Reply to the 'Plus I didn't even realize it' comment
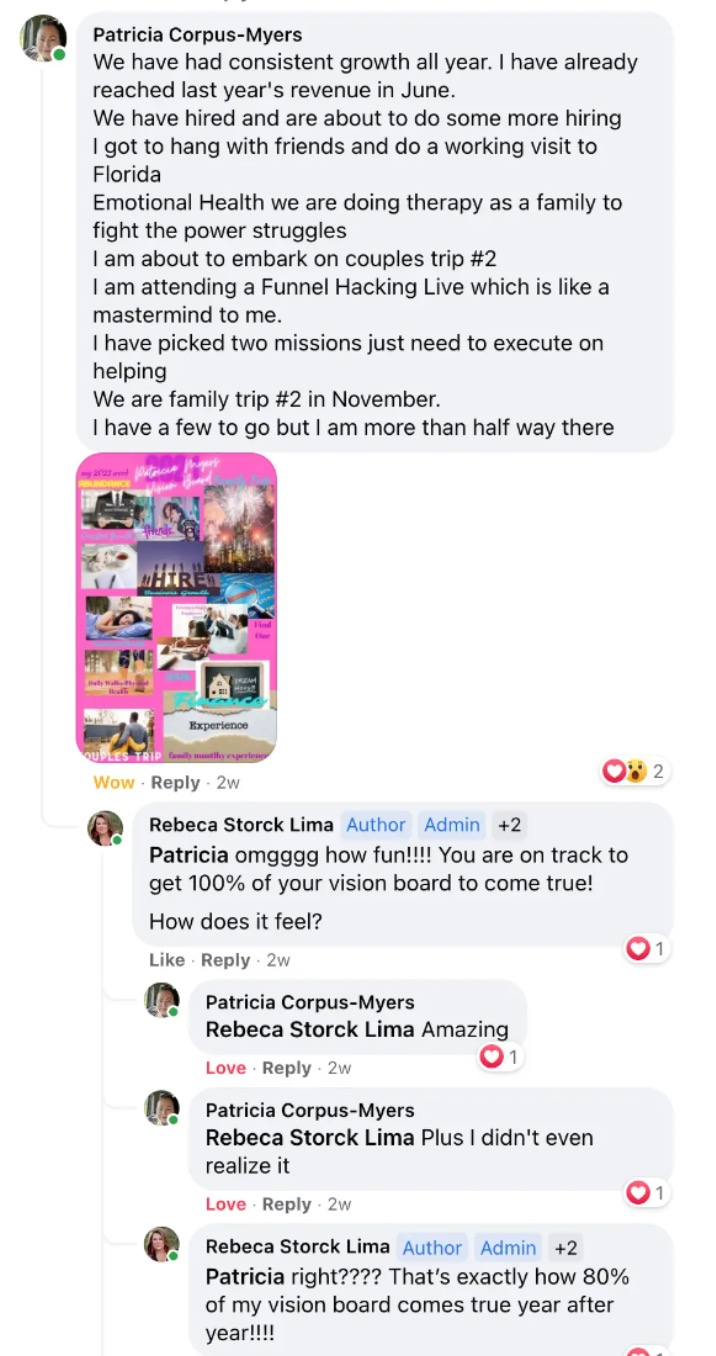The height and width of the screenshot is (1356, 716). pos(287,1204)
